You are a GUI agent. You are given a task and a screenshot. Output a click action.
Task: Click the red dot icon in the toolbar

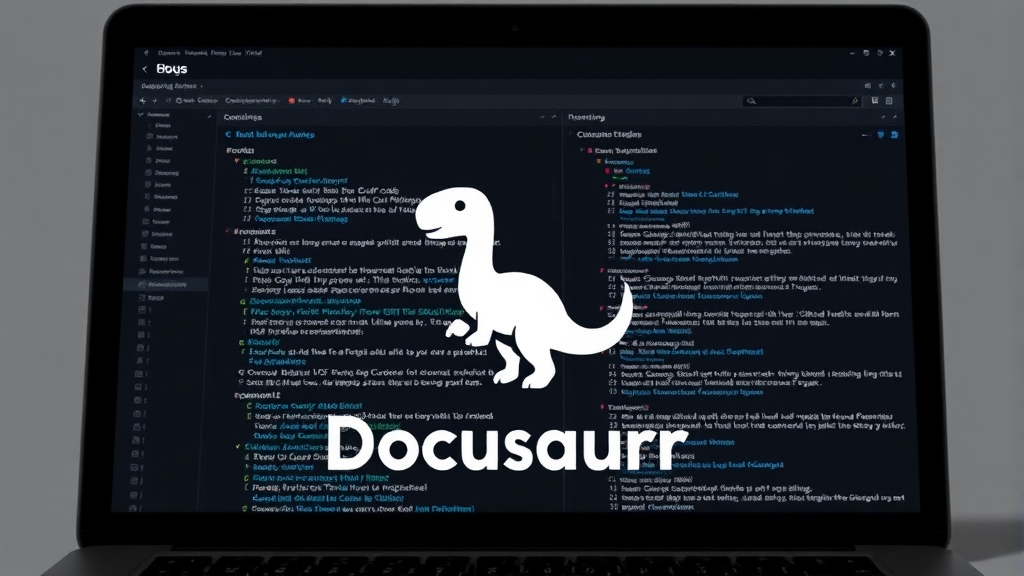(x=291, y=100)
